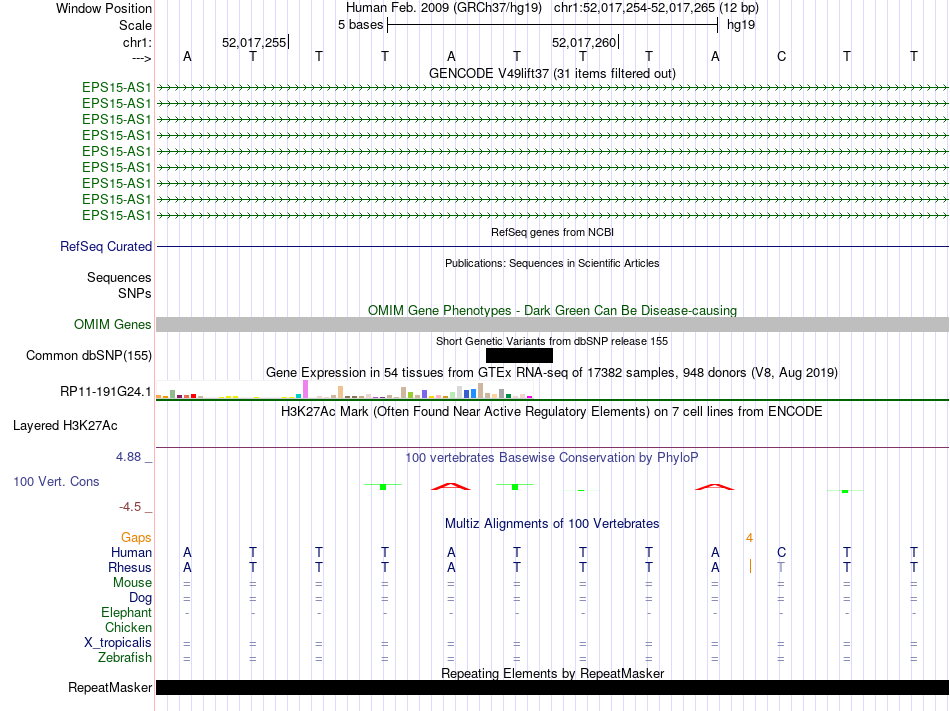Viewport: 950px width, 711px height.
Task: Open 100 vertebrates Basewise Conservation by PhyloP title
Action: 552,457
